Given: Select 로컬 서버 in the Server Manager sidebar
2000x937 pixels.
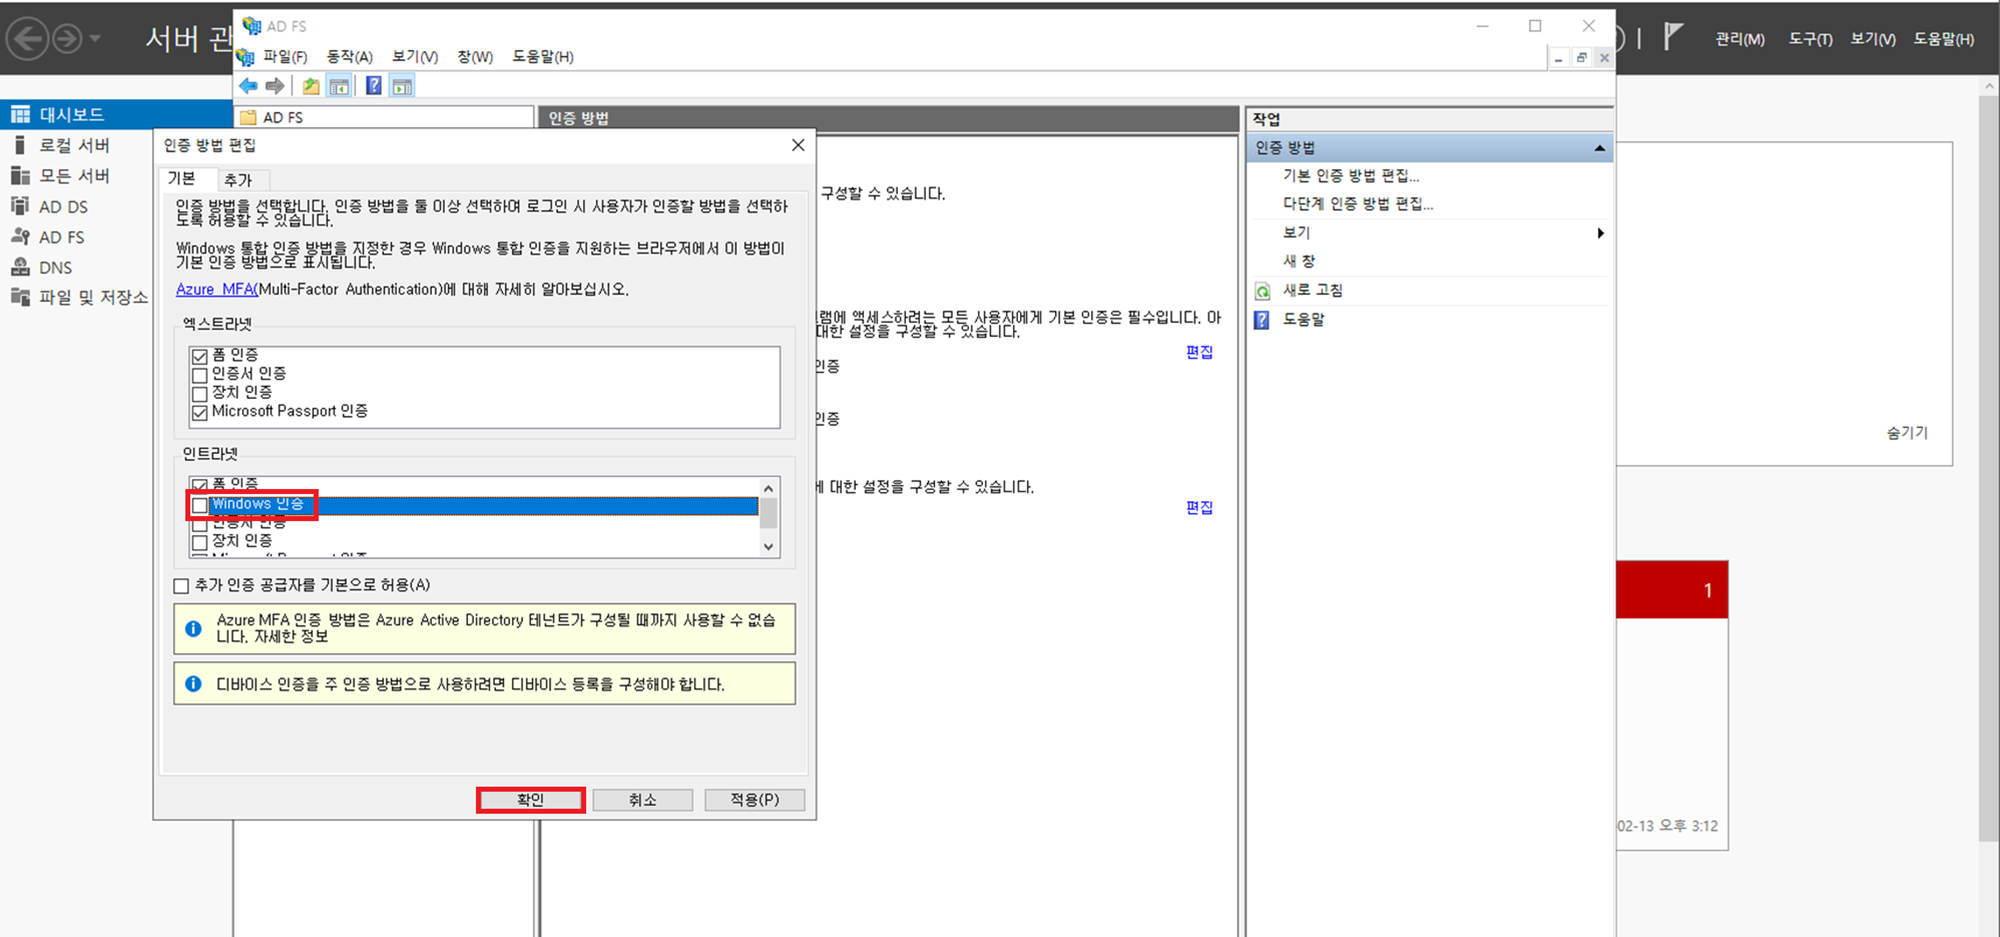Looking at the screenshot, I should tap(76, 145).
